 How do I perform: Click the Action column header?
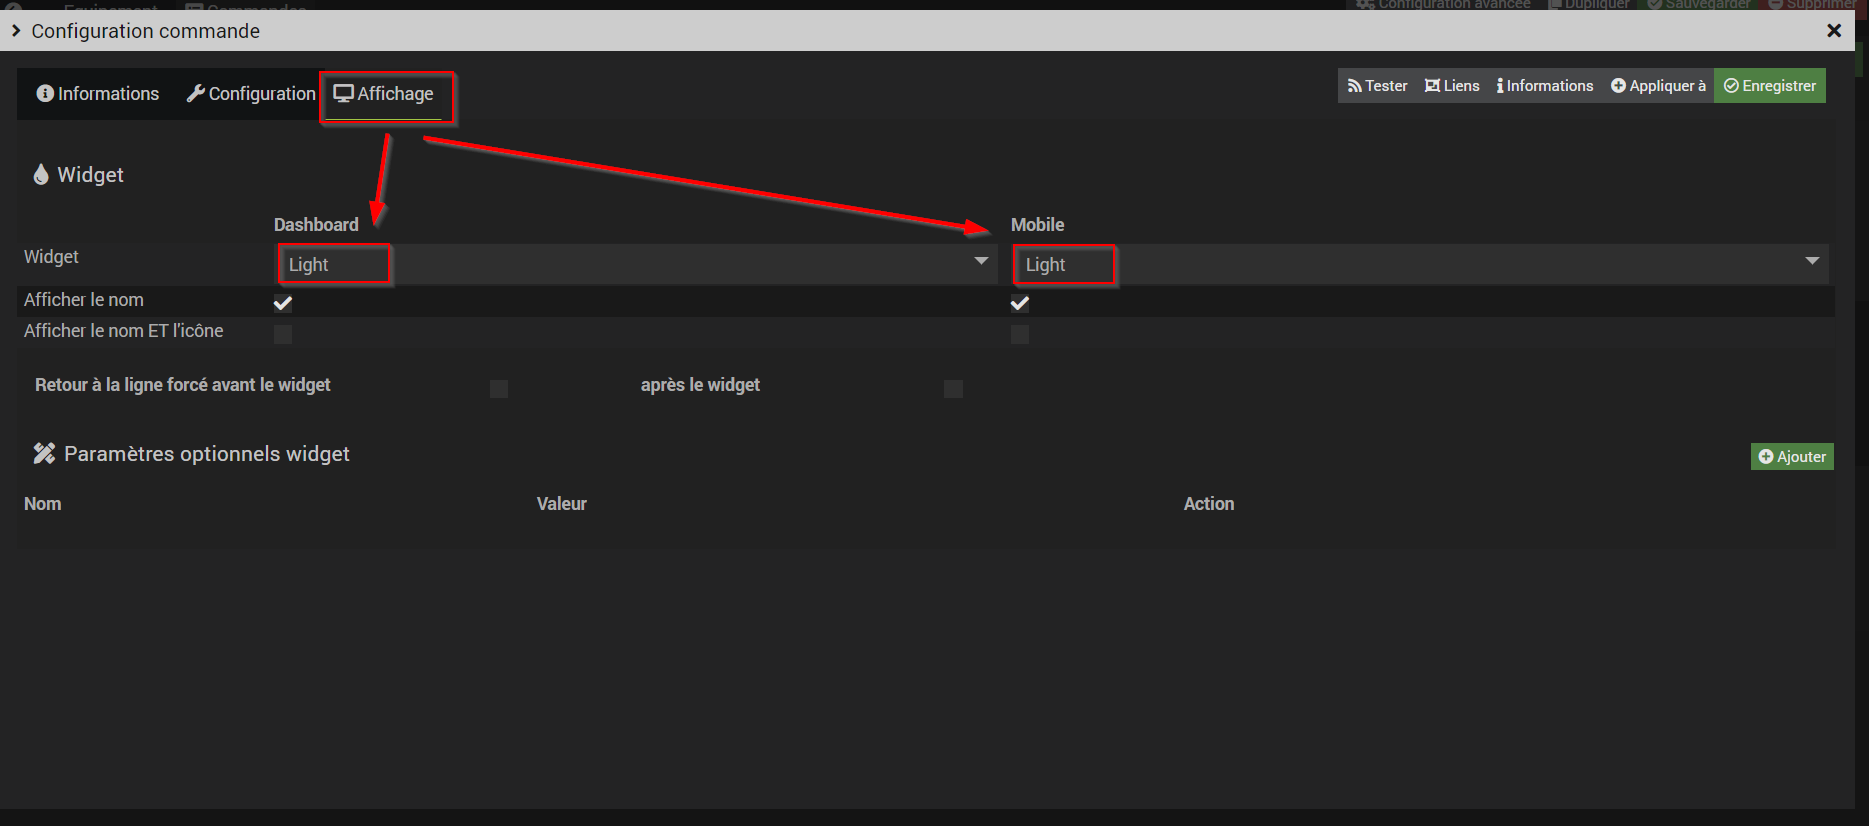[1209, 504]
